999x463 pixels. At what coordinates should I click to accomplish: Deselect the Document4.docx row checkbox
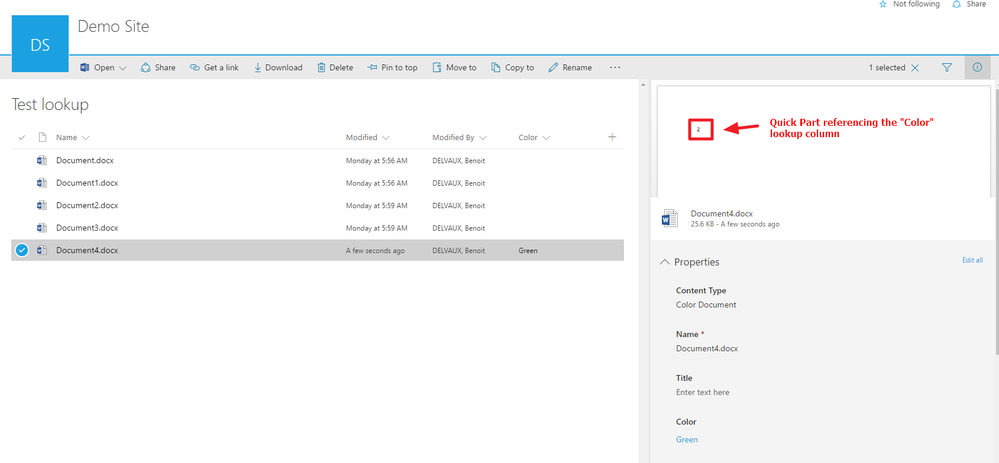(x=22, y=250)
